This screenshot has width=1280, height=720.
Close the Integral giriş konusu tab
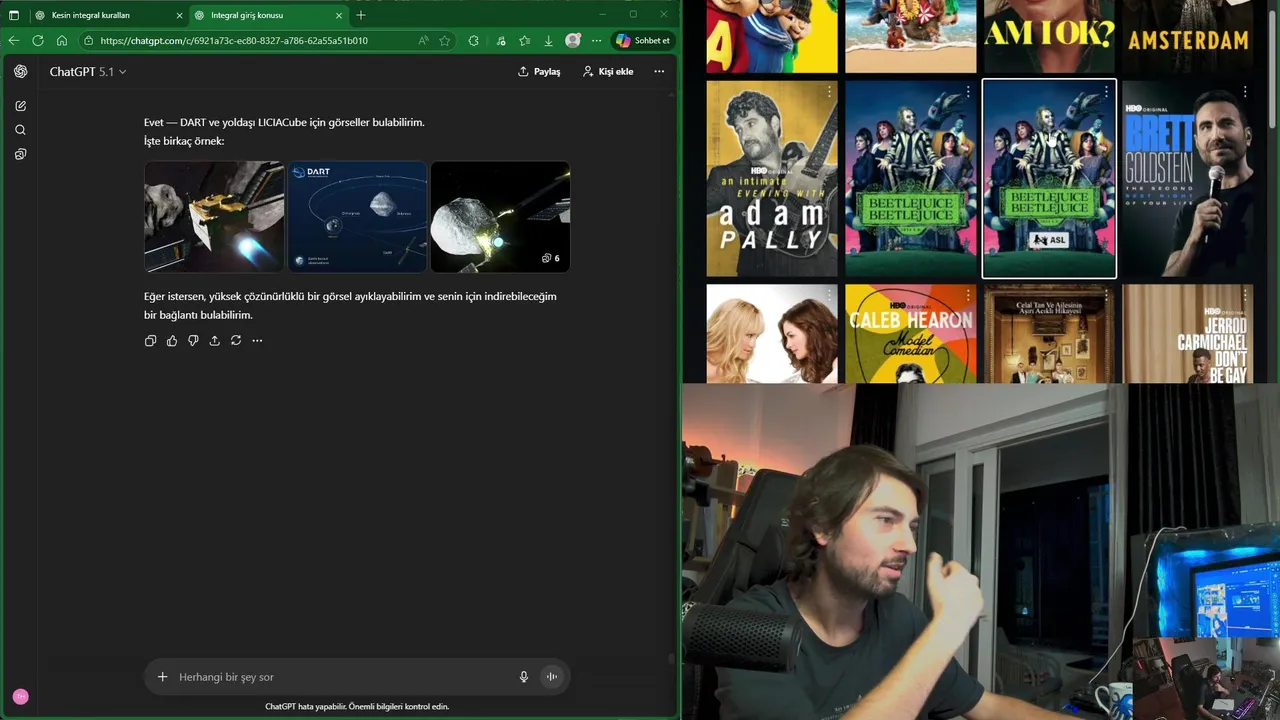click(x=339, y=15)
